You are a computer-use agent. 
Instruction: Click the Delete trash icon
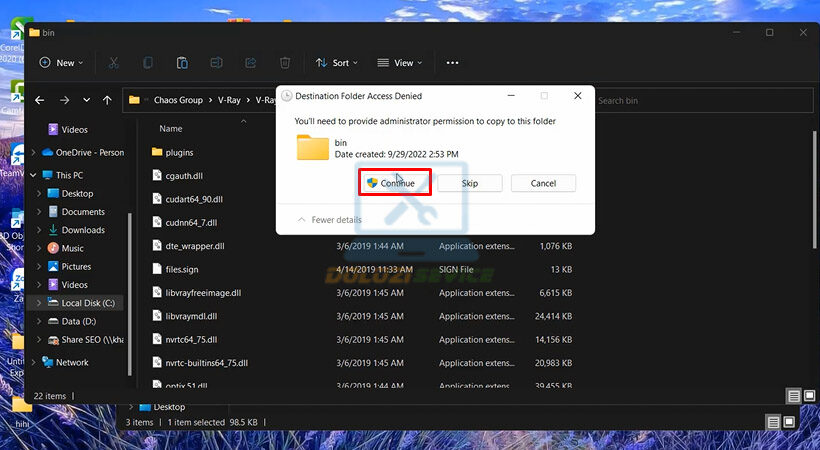[285, 62]
